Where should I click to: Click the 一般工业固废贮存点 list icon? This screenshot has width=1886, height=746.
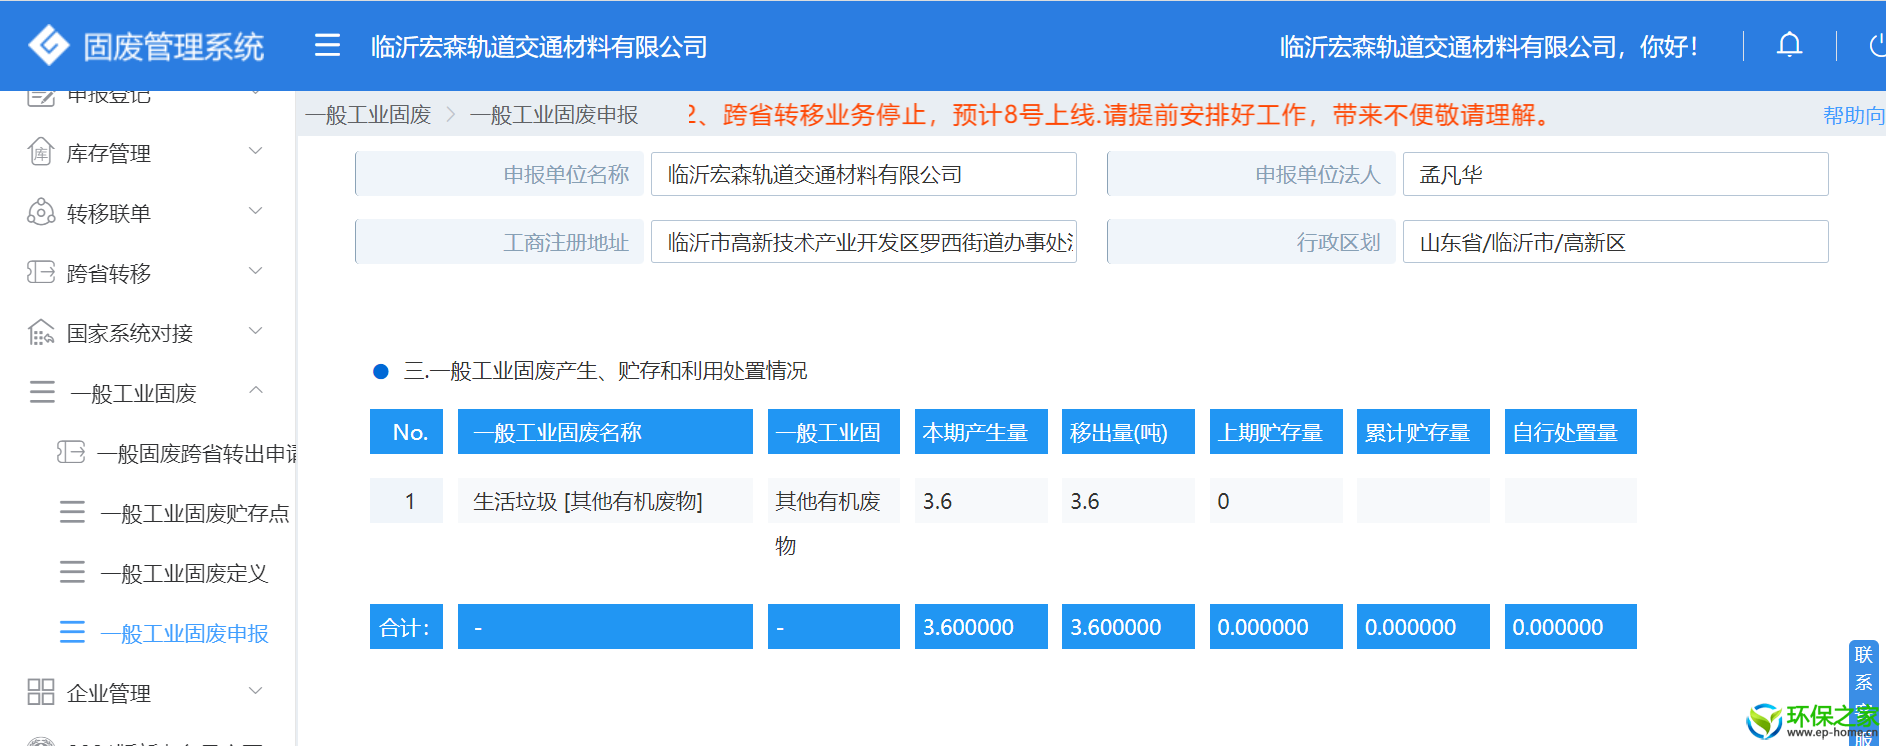[72, 512]
